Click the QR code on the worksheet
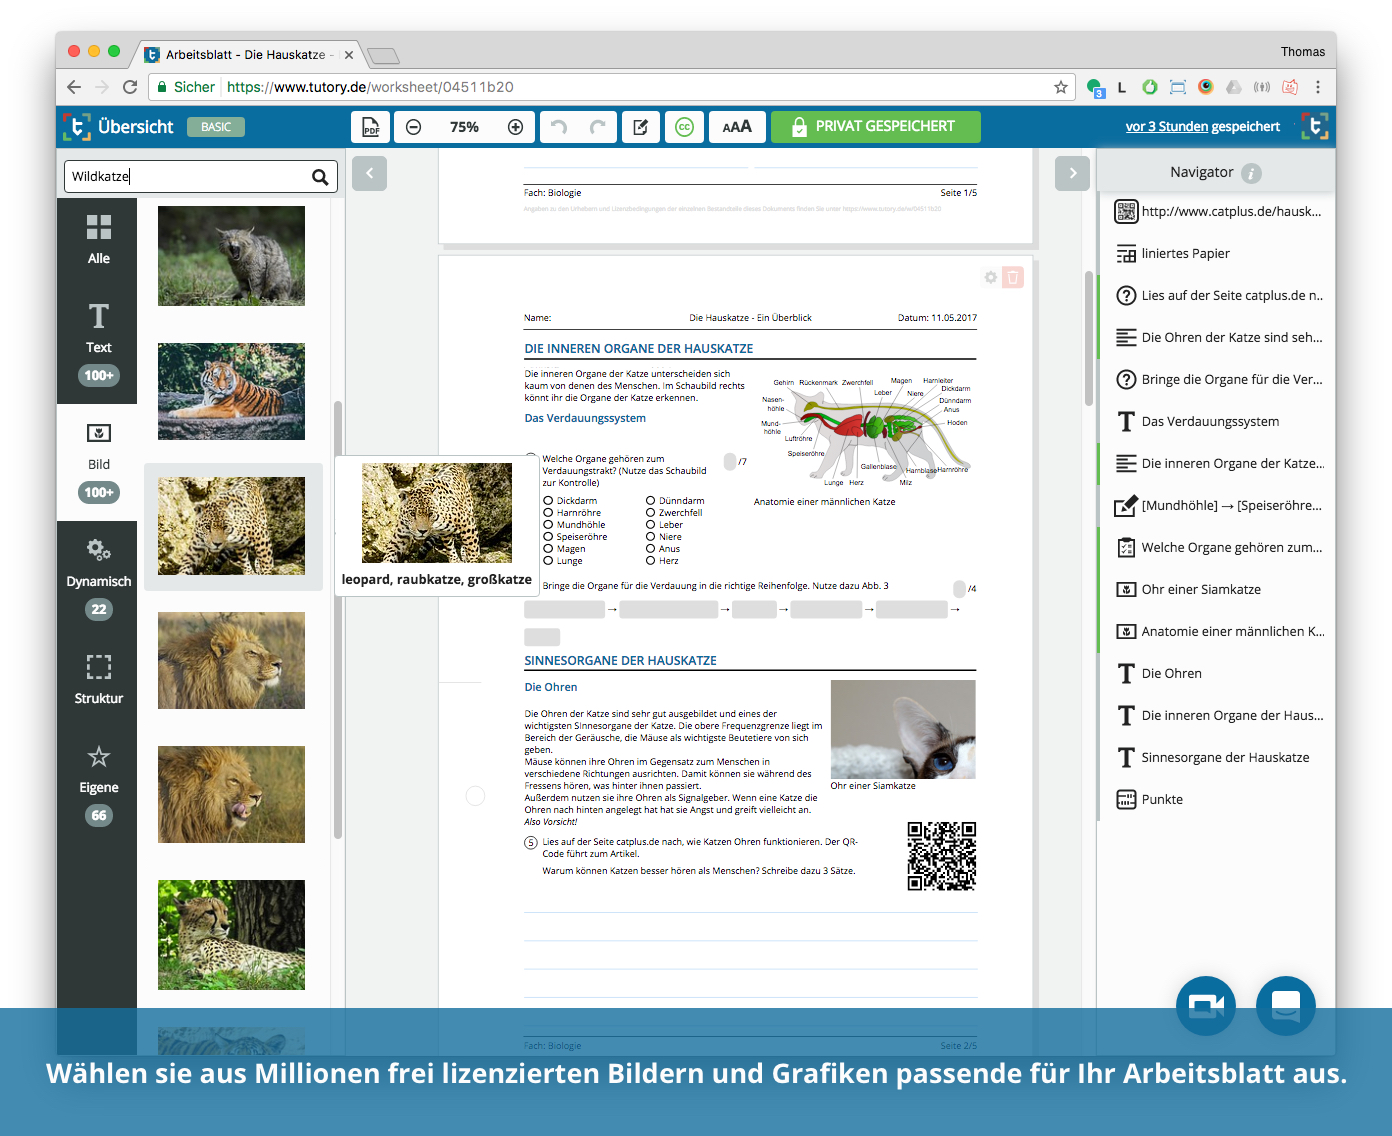This screenshot has height=1136, width=1392. [941, 856]
